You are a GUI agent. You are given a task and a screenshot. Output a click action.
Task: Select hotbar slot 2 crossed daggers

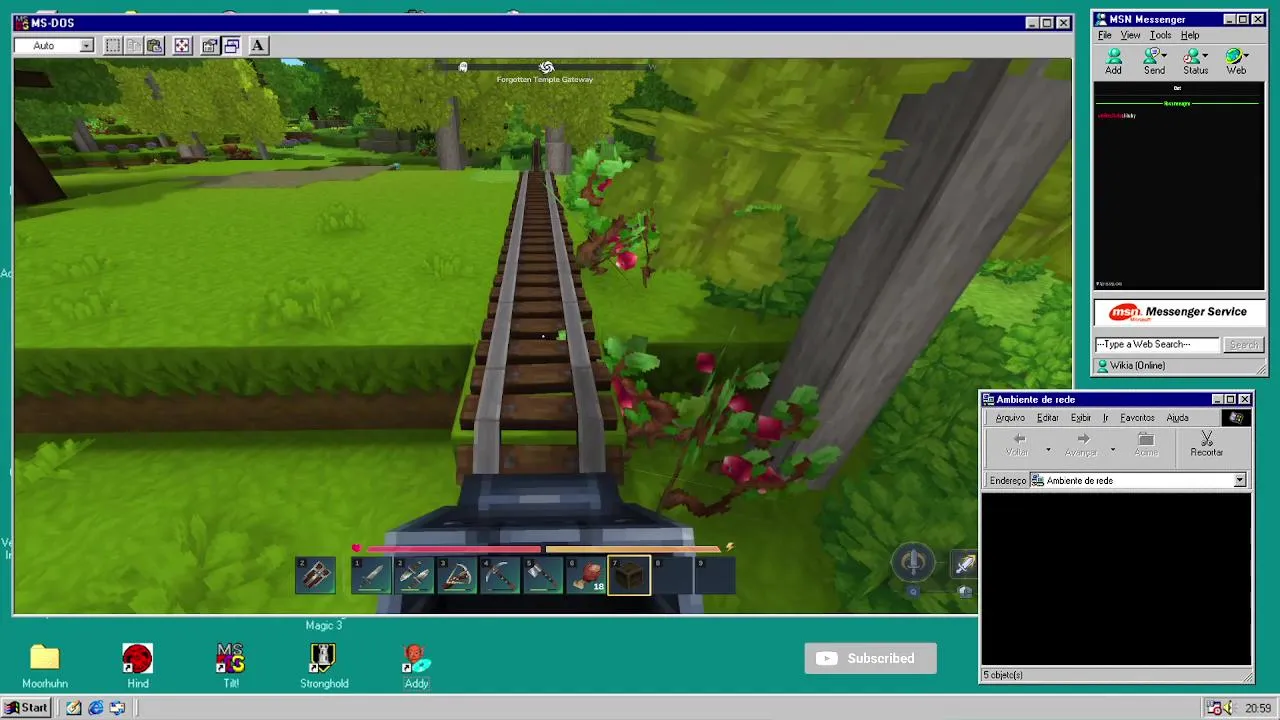[414, 576]
